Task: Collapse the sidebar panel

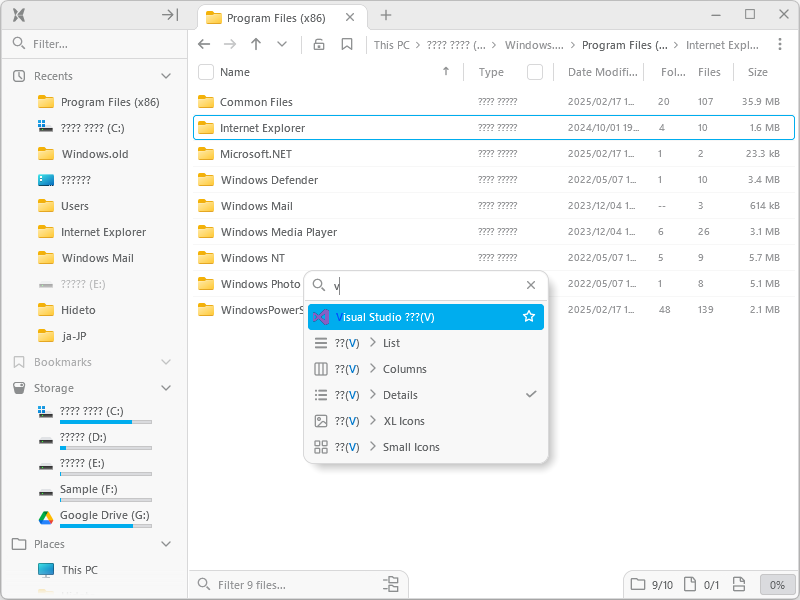Action: coord(170,15)
